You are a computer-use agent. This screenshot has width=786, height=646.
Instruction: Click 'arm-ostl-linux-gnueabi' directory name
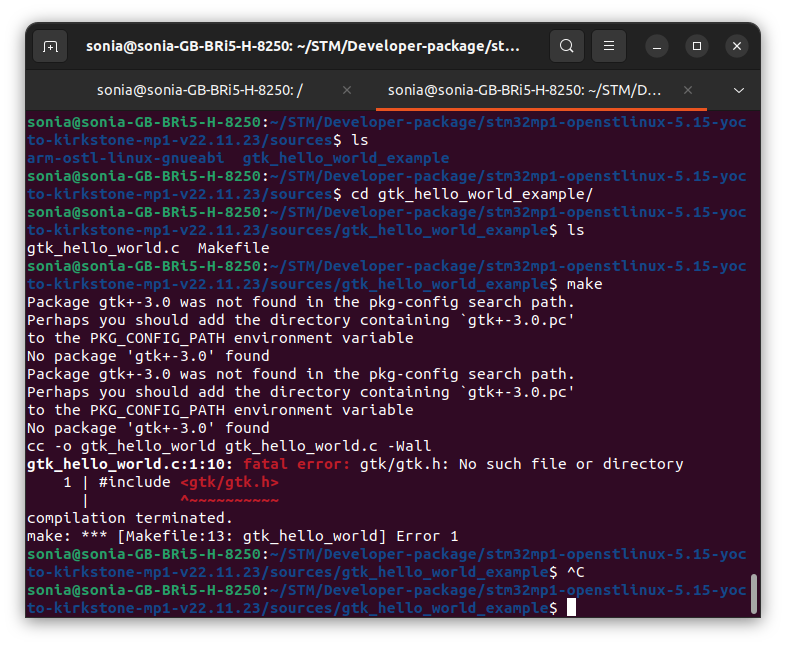point(125,158)
